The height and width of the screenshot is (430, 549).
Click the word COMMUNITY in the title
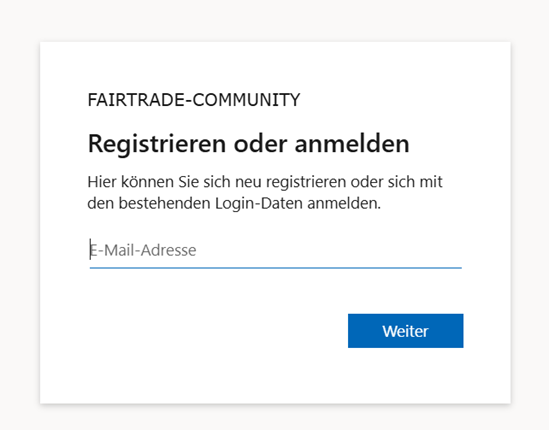coord(246,100)
